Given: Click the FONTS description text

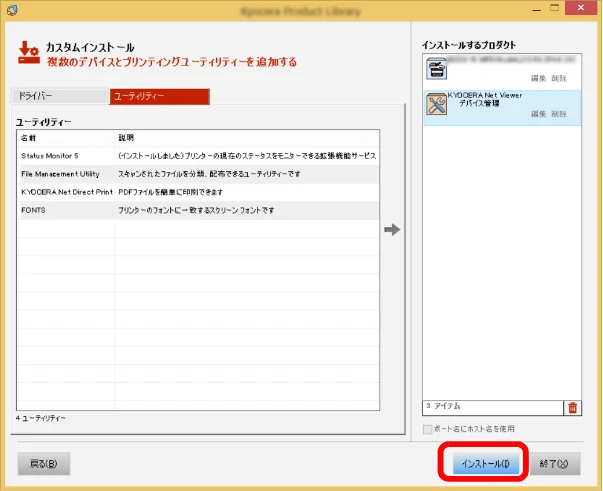Looking at the screenshot, I should [x=196, y=210].
